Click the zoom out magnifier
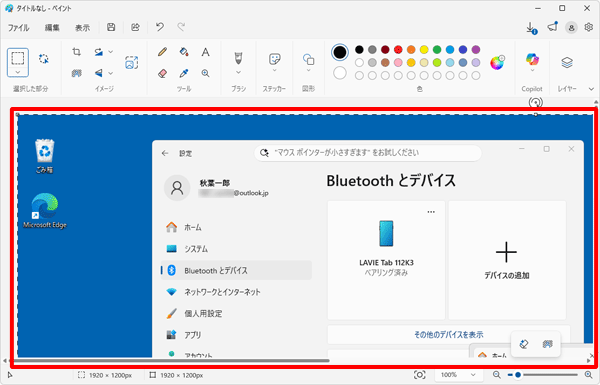The image size is (600, 385). (x=496, y=375)
